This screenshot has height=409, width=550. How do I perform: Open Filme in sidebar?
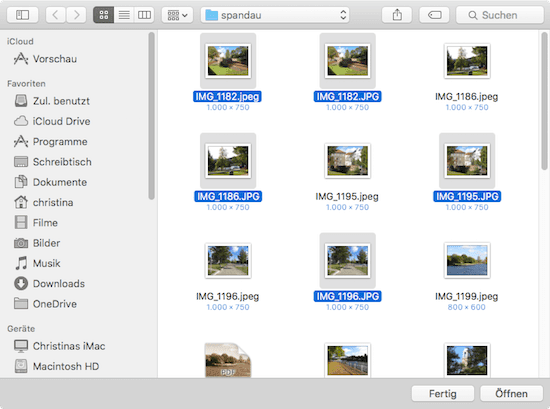(x=36, y=223)
